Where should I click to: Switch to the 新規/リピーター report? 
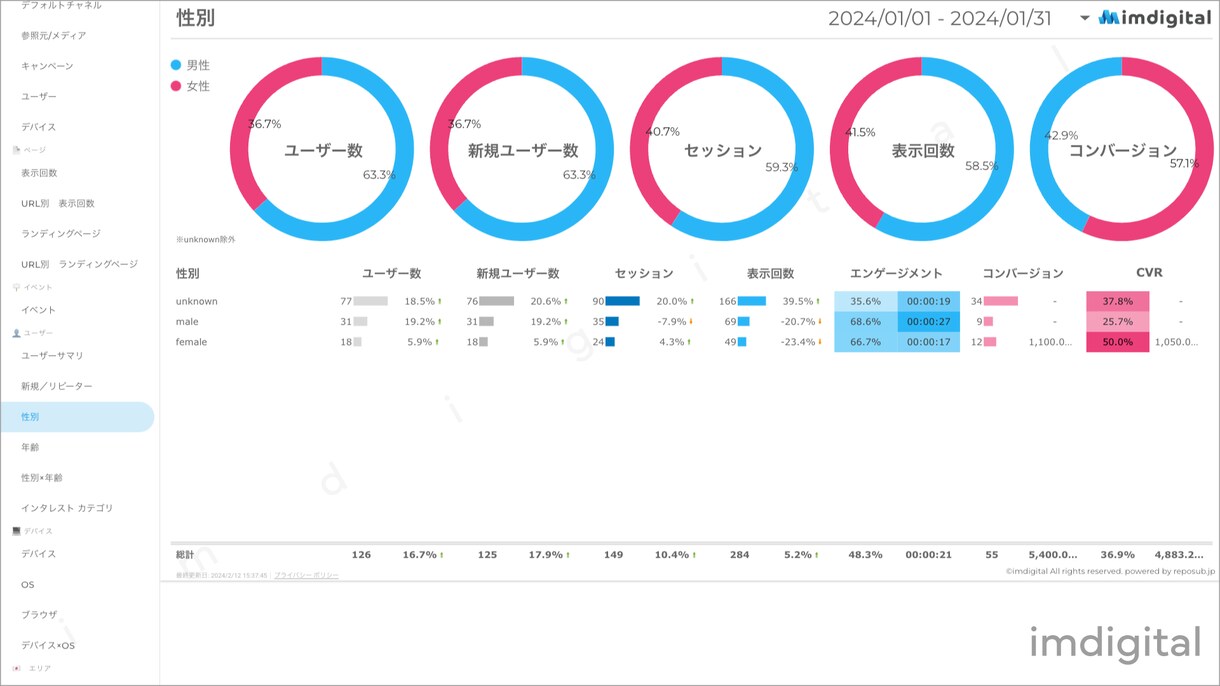pyautogui.click(x=57, y=386)
